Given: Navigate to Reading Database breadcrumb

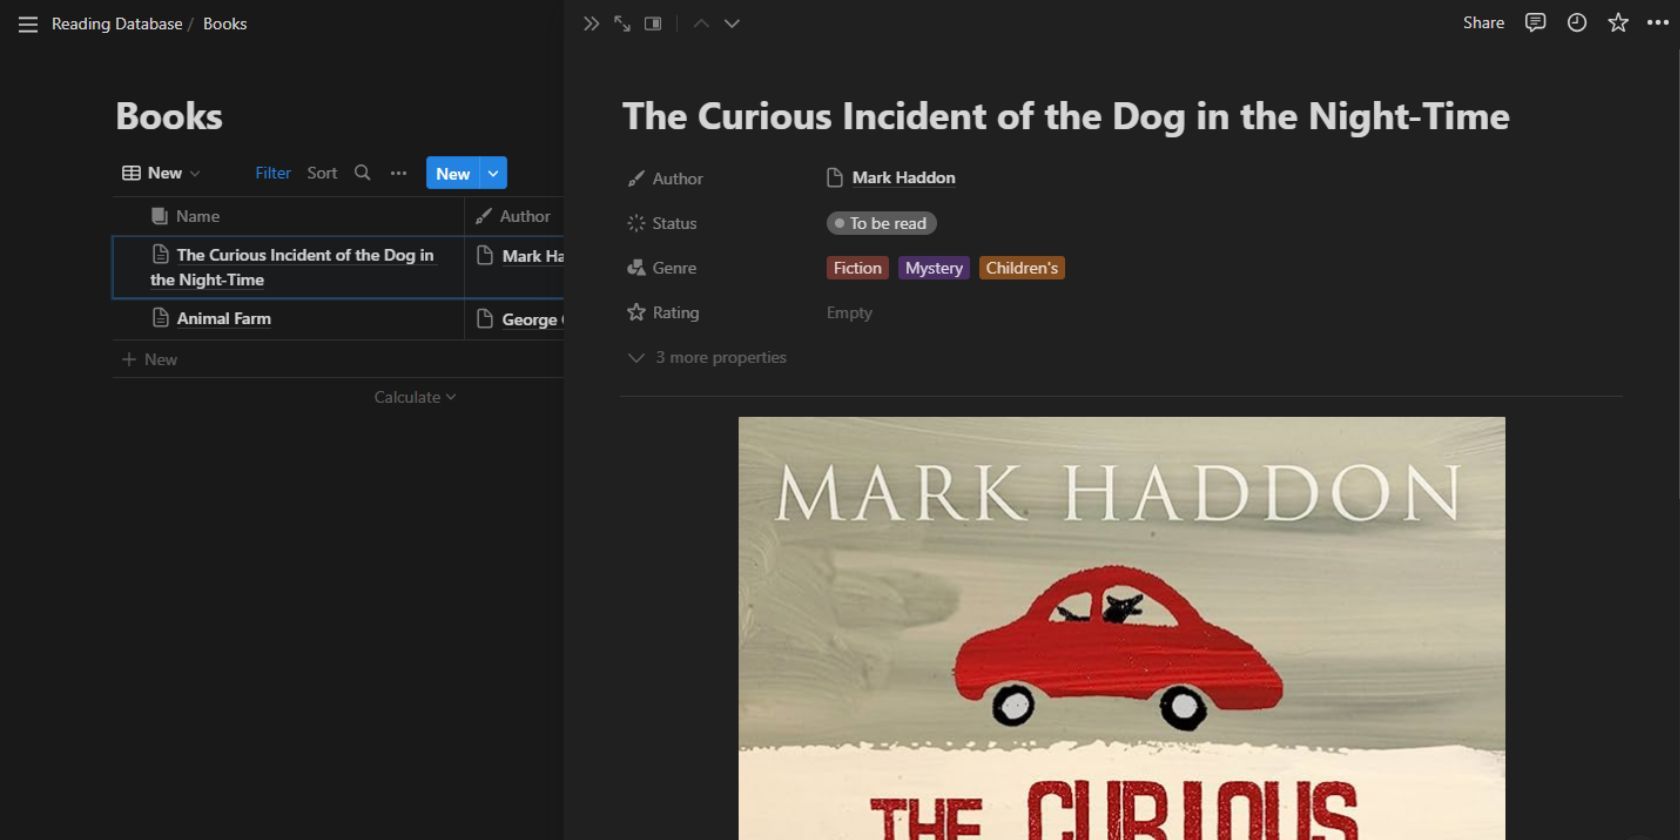Looking at the screenshot, I should click(x=117, y=24).
